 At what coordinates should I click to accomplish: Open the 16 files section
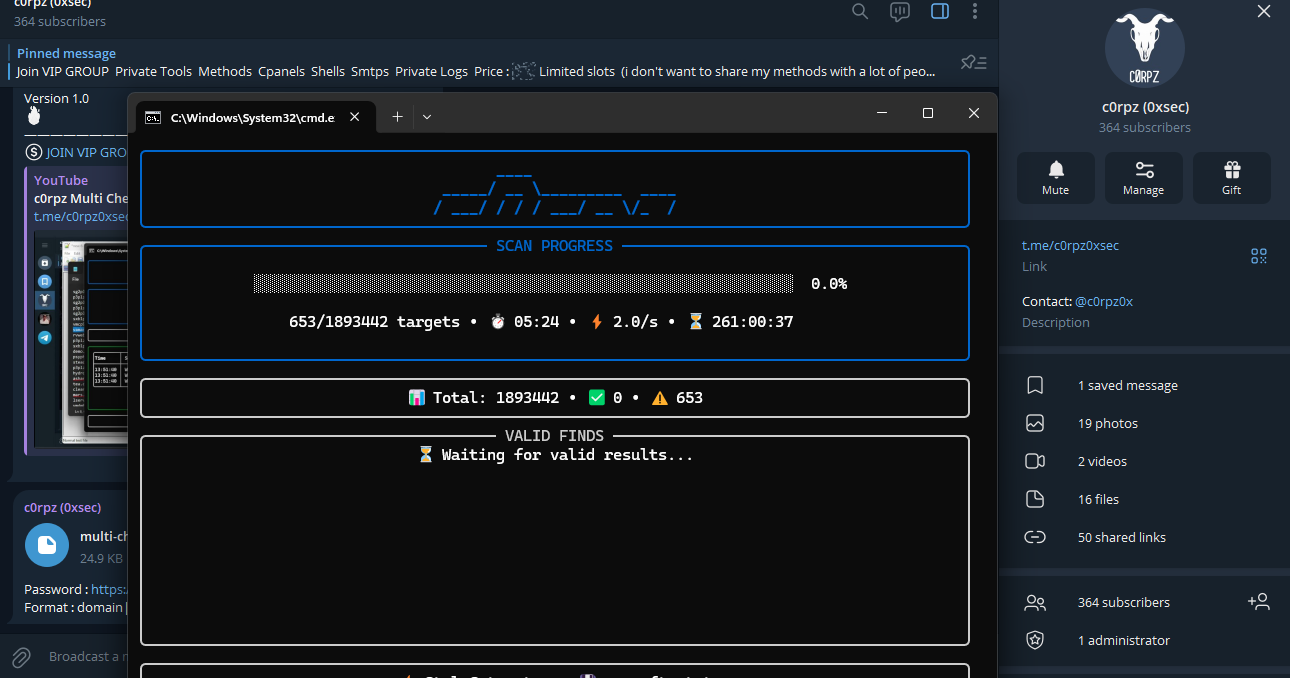click(x=1098, y=500)
